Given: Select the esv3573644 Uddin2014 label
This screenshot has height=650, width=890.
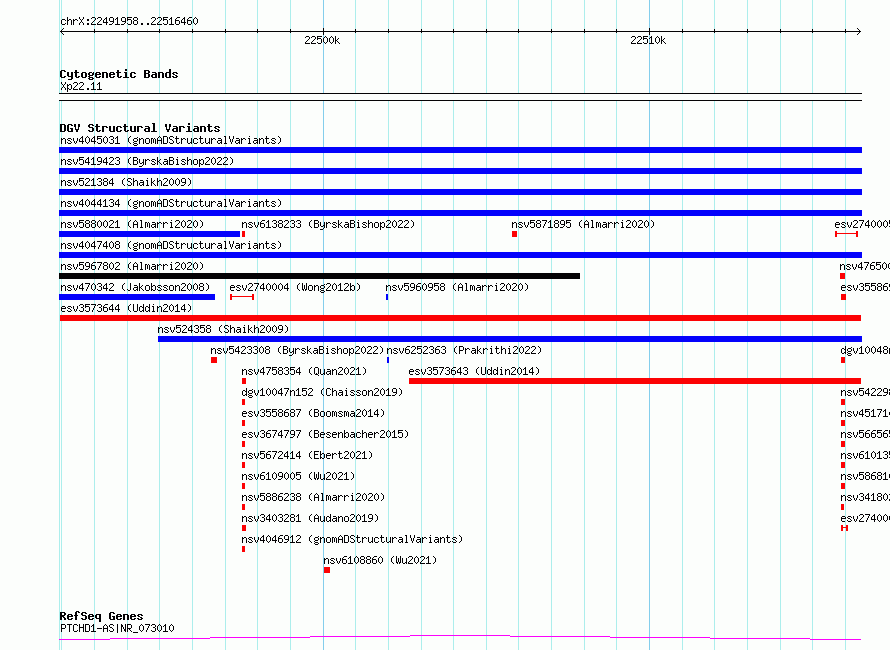Looking at the screenshot, I should point(126,308).
